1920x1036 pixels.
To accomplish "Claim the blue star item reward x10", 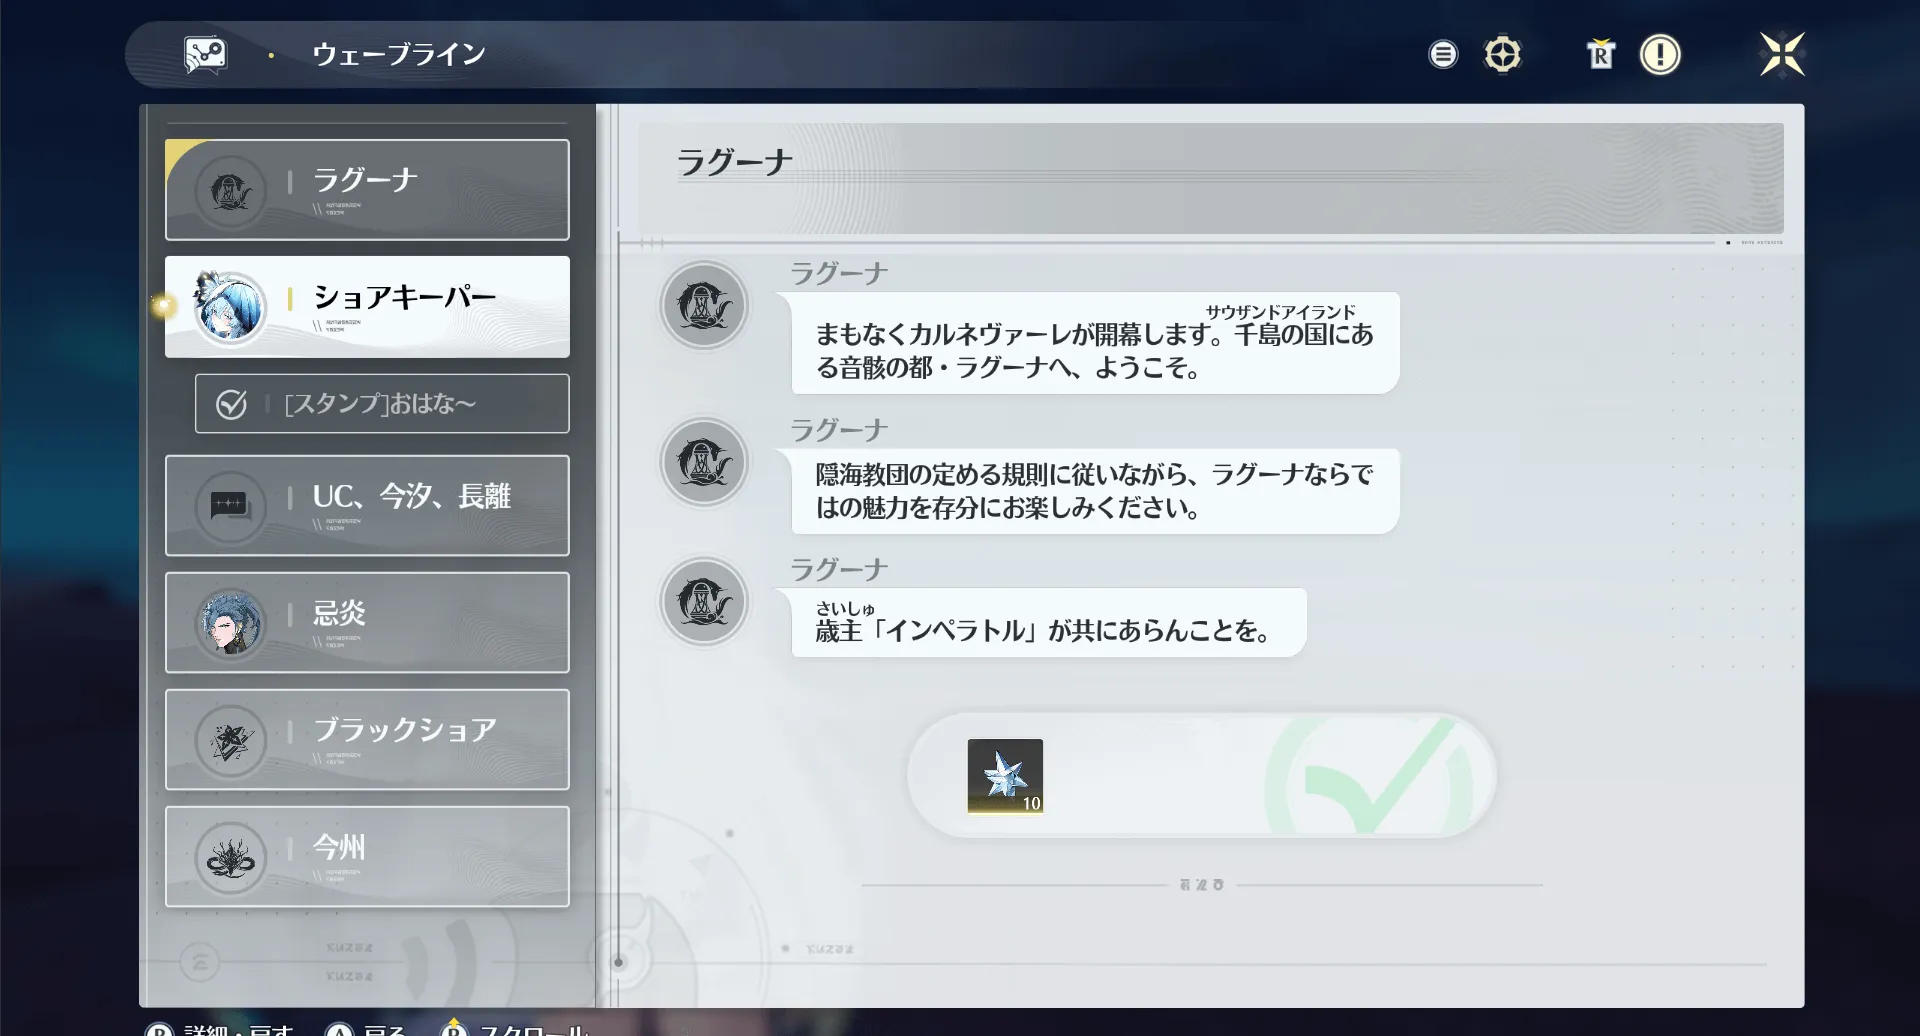I will tap(1004, 776).
